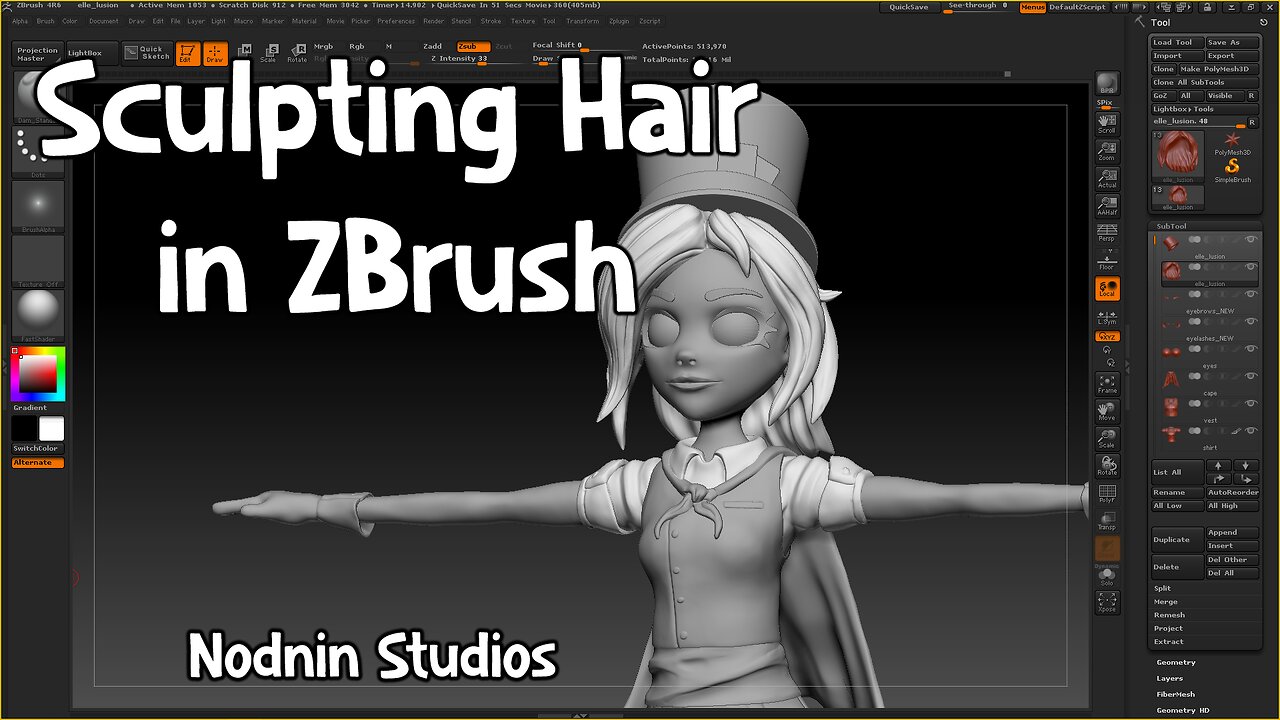Click the BPR render button
Screen dimensions: 1280x720
[1107, 84]
